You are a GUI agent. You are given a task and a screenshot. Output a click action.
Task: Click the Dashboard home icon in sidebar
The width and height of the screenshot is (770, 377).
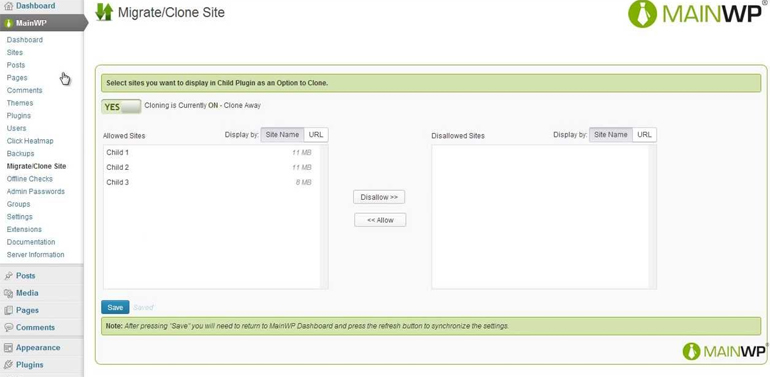[8, 6]
